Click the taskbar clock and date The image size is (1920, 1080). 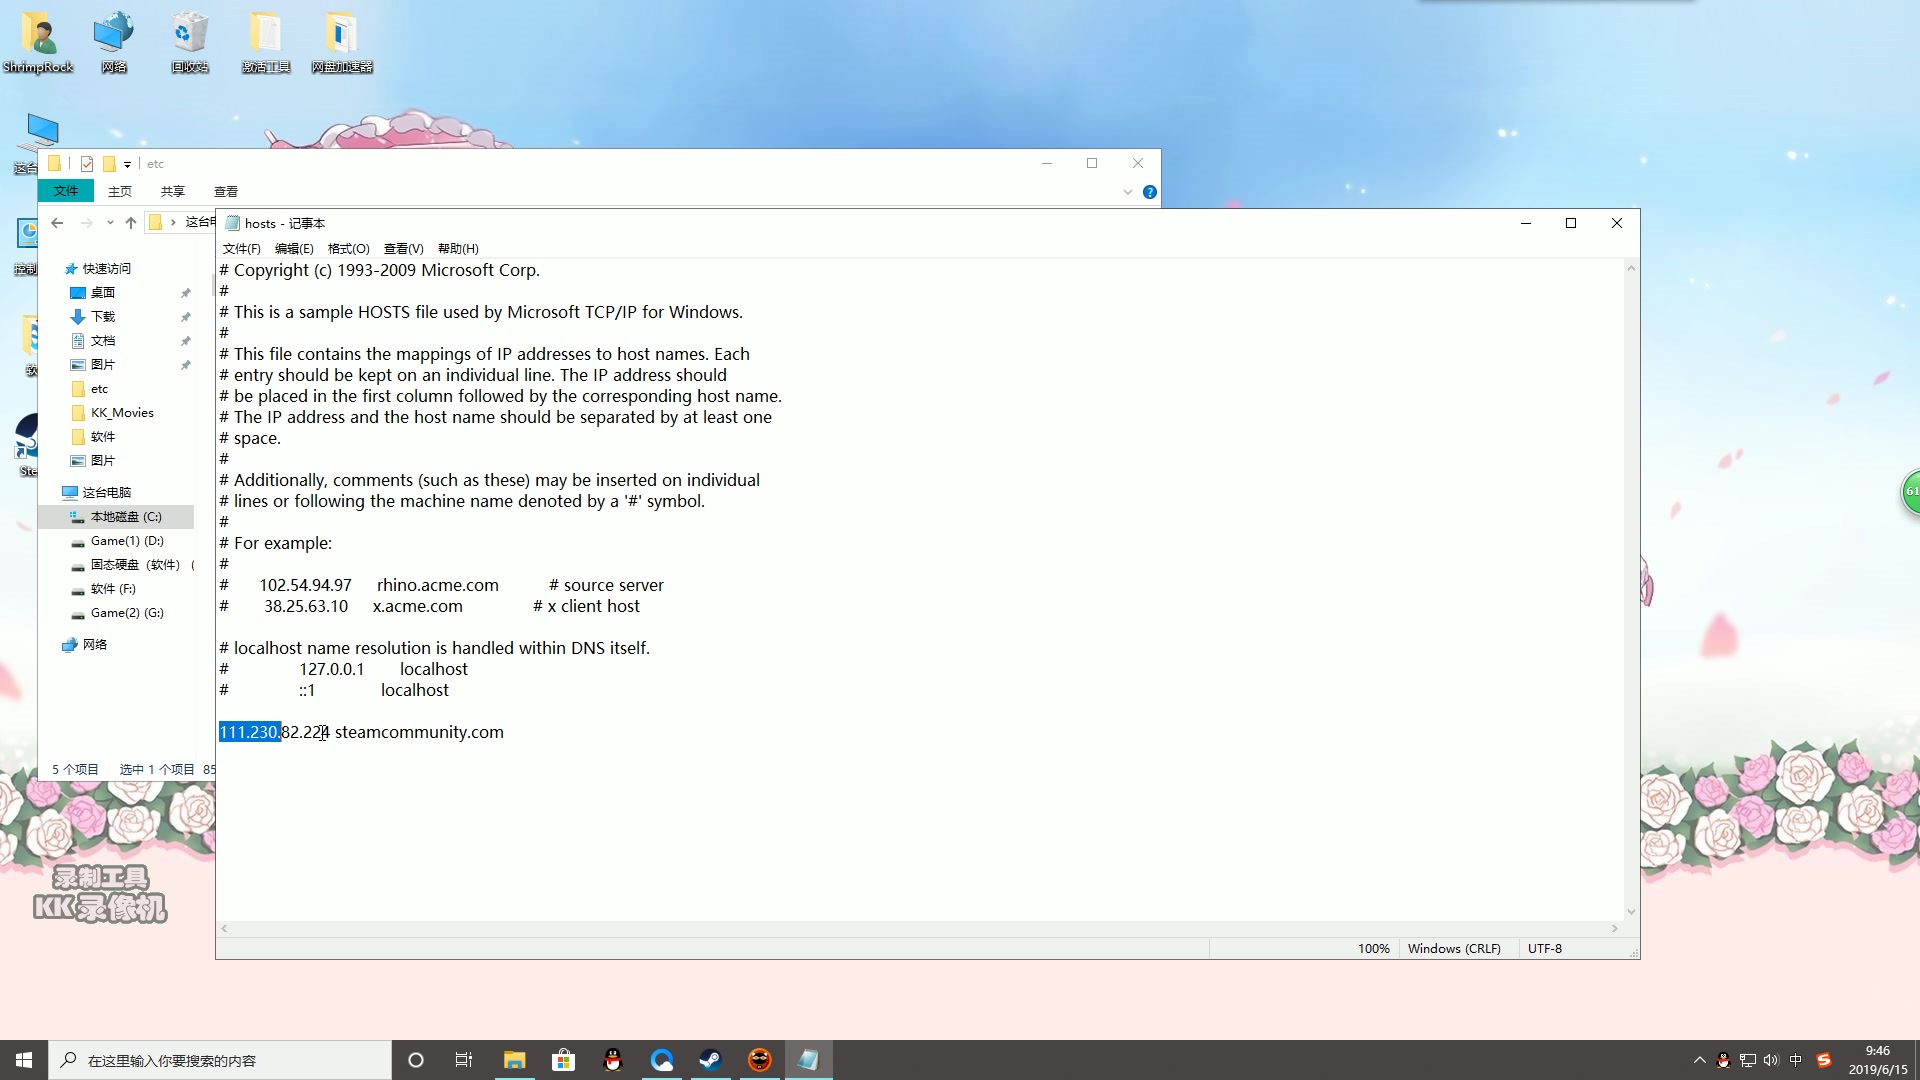(1878, 1060)
